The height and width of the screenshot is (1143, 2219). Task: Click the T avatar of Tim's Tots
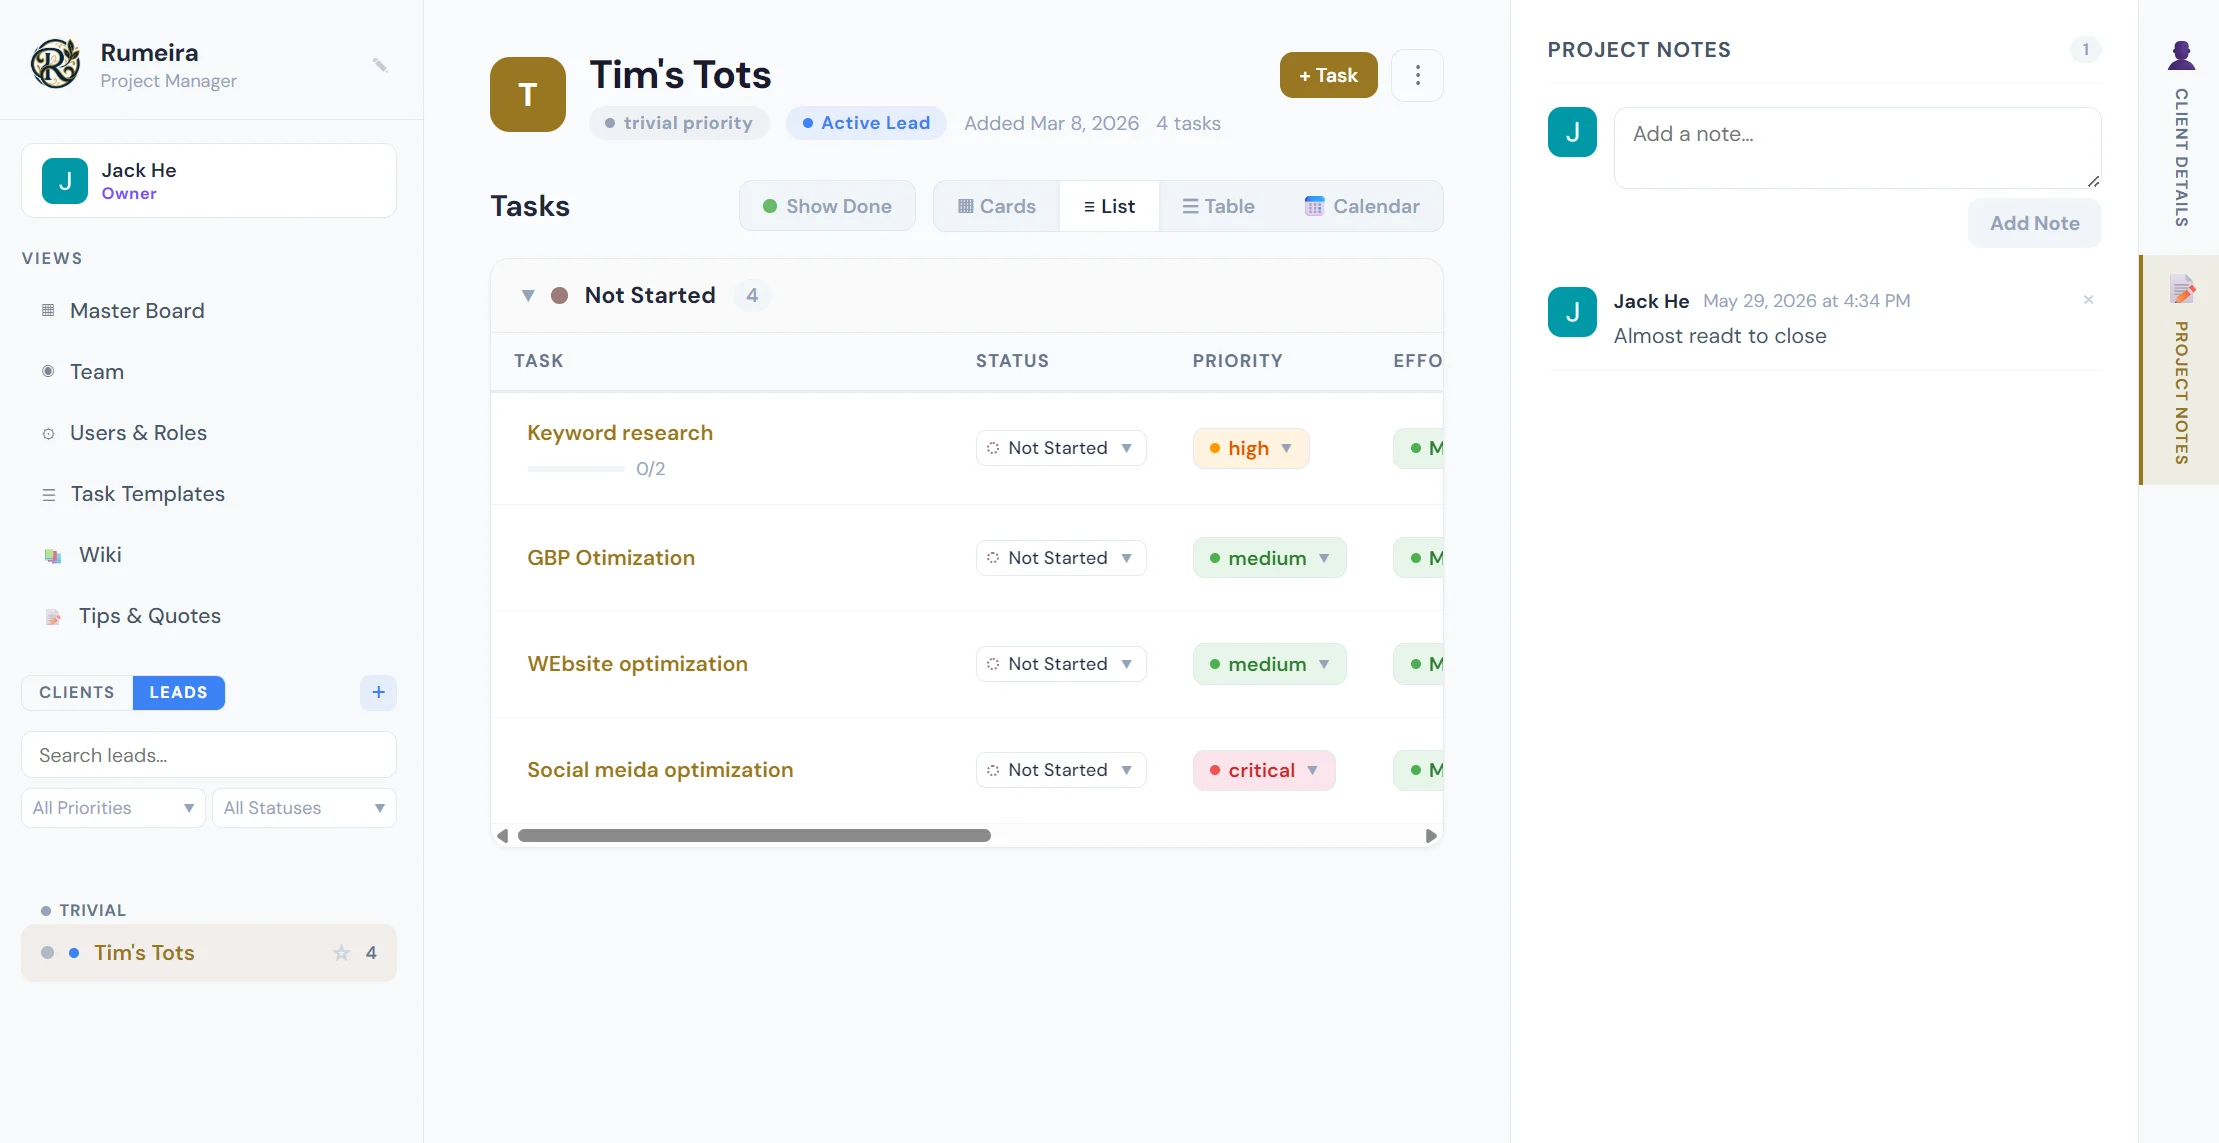tap(528, 94)
